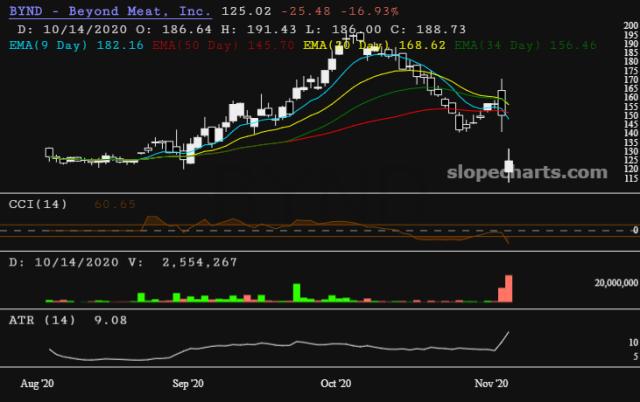The height and width of the screenshot is (402, 640).
Task: Click the Oct '20 date axis label
Action: click(x=336, y=383)
